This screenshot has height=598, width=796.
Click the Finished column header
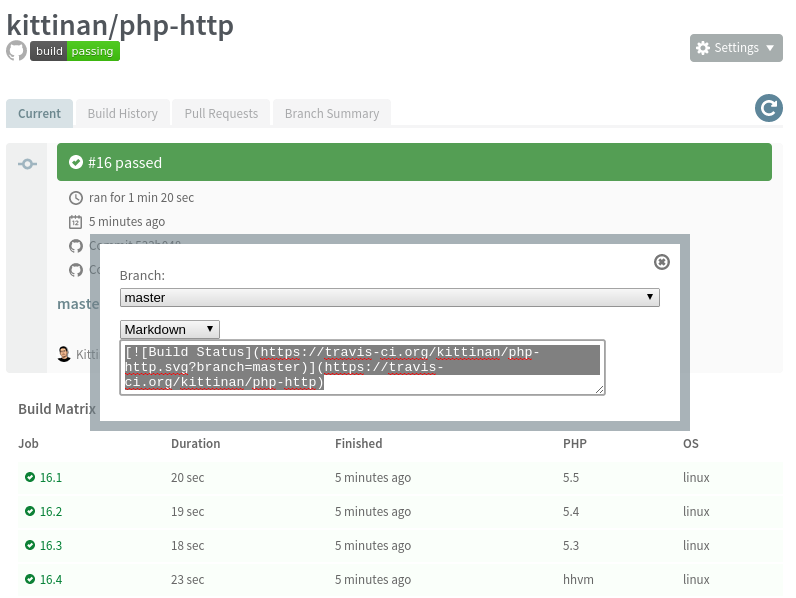tap(358, 444)
